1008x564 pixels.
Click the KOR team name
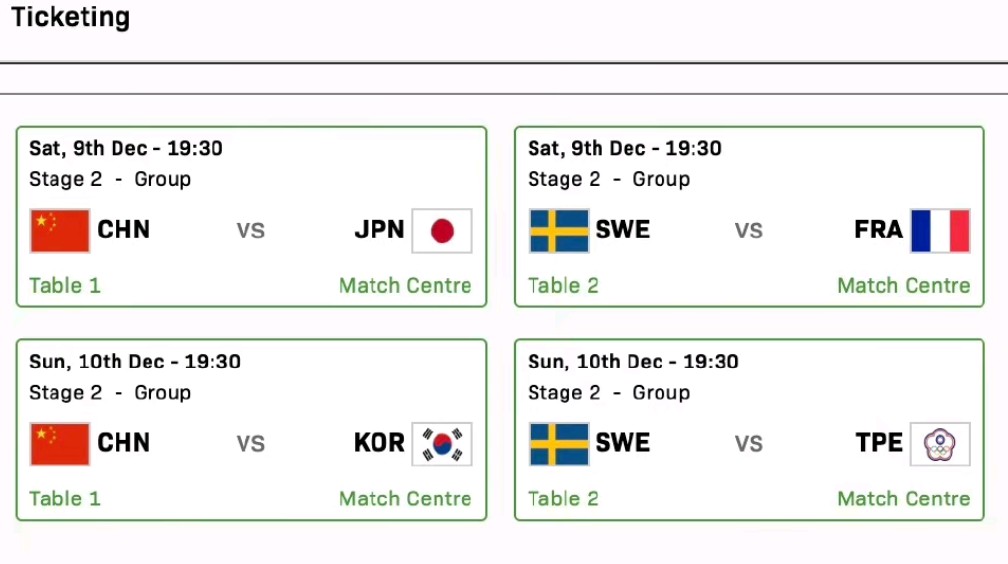pos(379,443)
